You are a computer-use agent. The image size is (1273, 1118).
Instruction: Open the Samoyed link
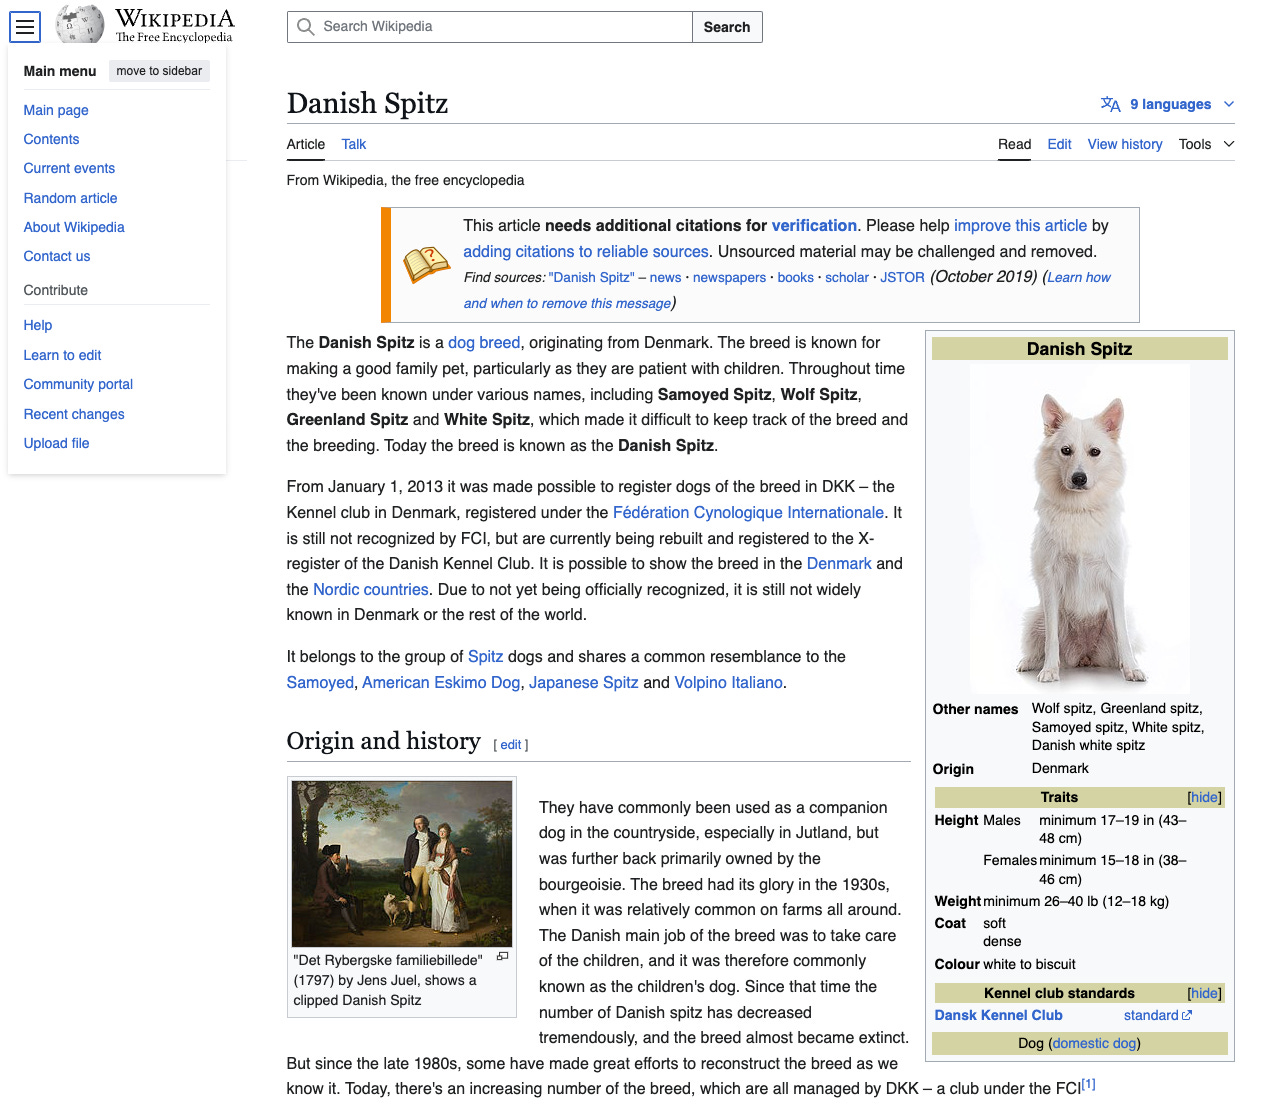(x=320, y=683)
